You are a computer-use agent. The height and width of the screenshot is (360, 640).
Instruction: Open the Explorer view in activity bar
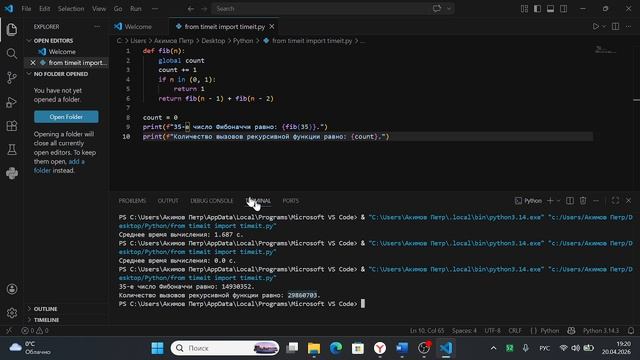(12, 29)
